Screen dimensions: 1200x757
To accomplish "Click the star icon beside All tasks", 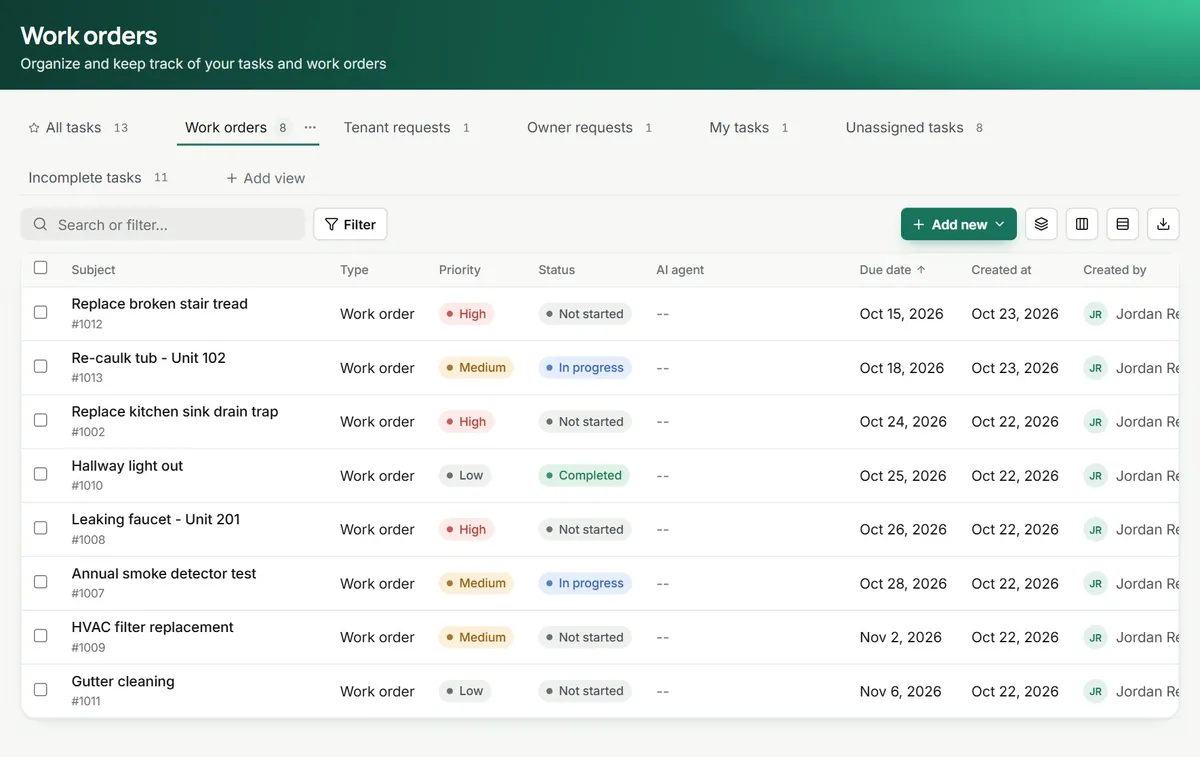I will tap(34, 128).
